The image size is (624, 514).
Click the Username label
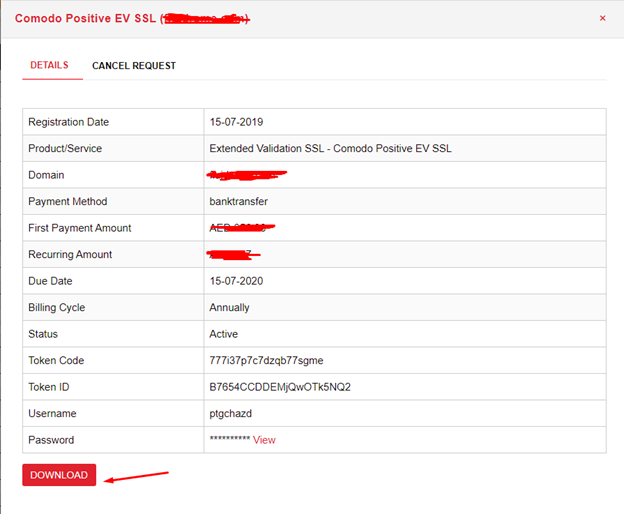click(x=52, y=414)
